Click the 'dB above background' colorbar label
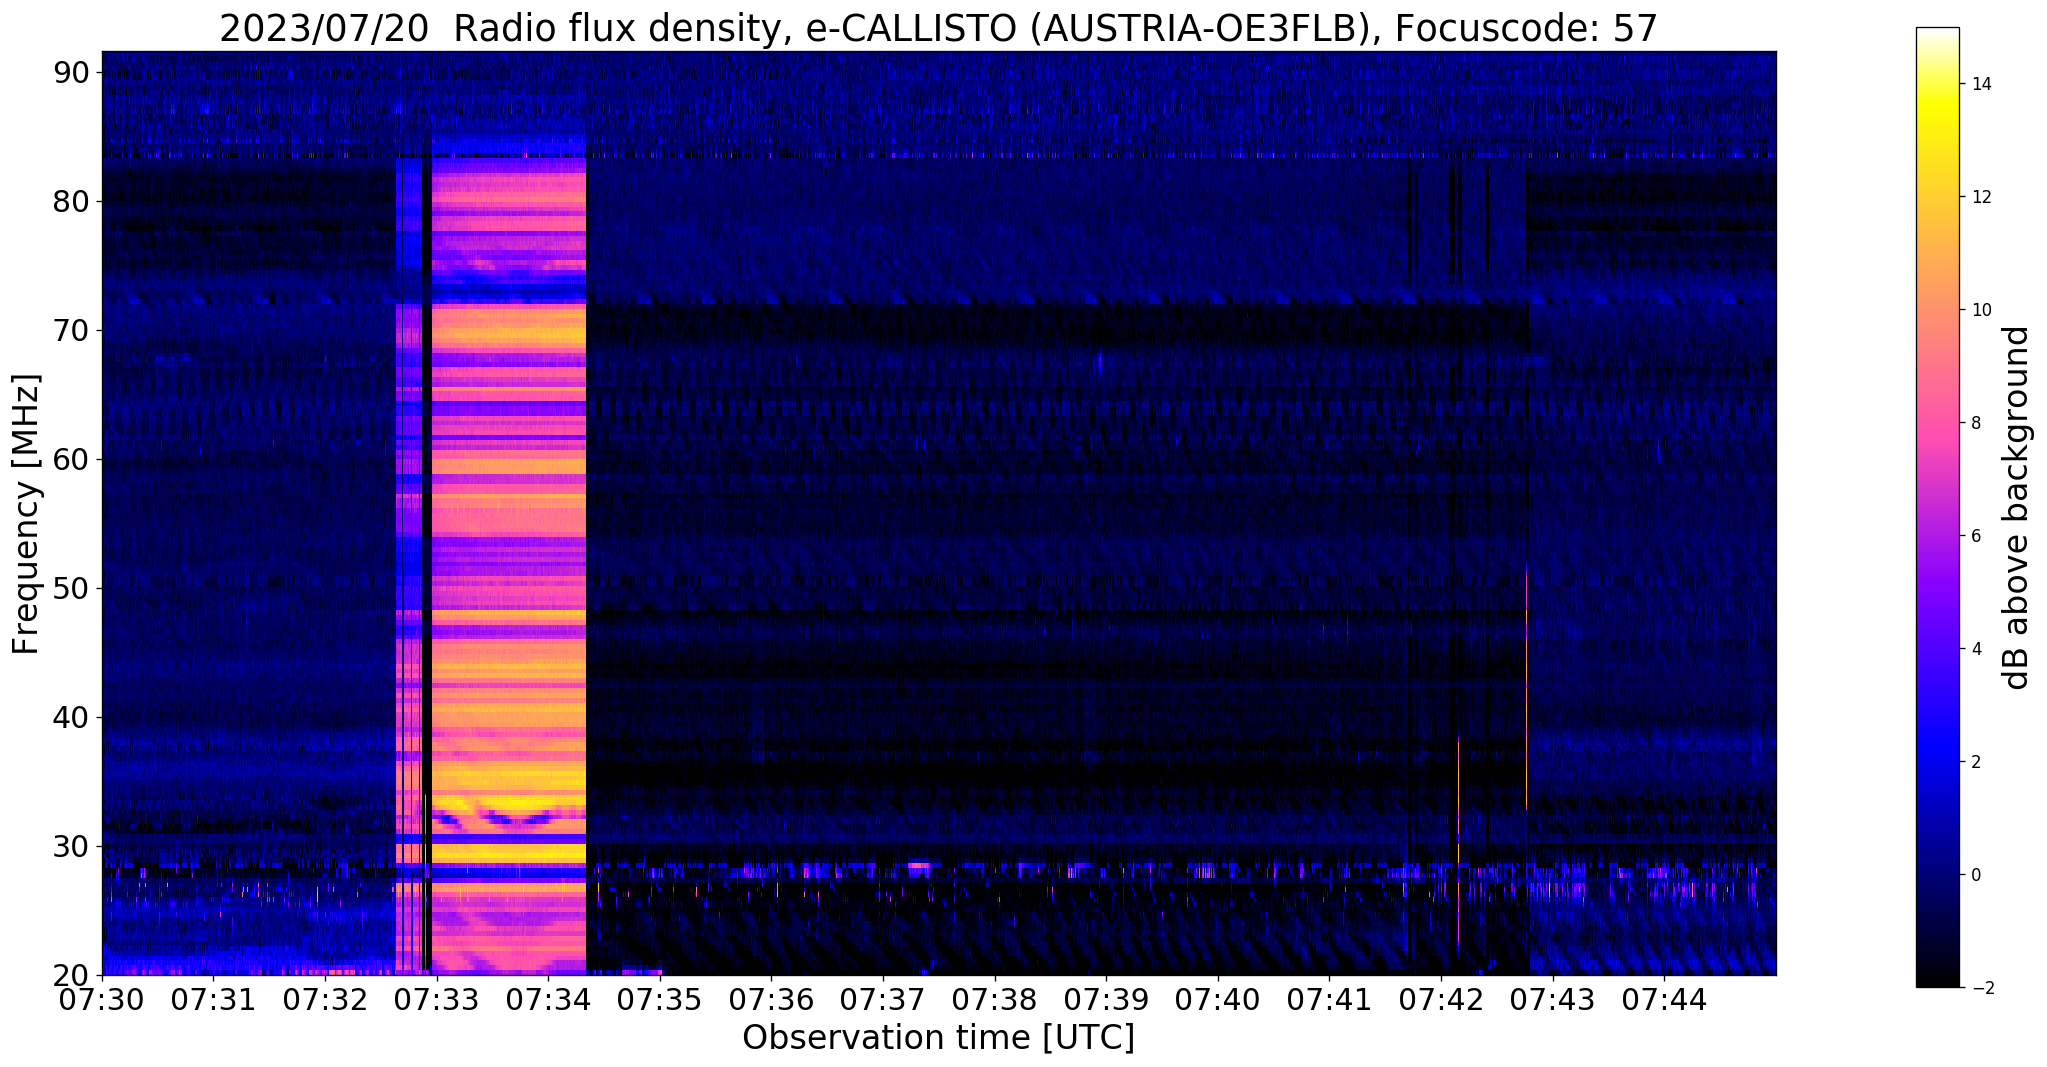 pyautogui.click(x=2017, y=507)
